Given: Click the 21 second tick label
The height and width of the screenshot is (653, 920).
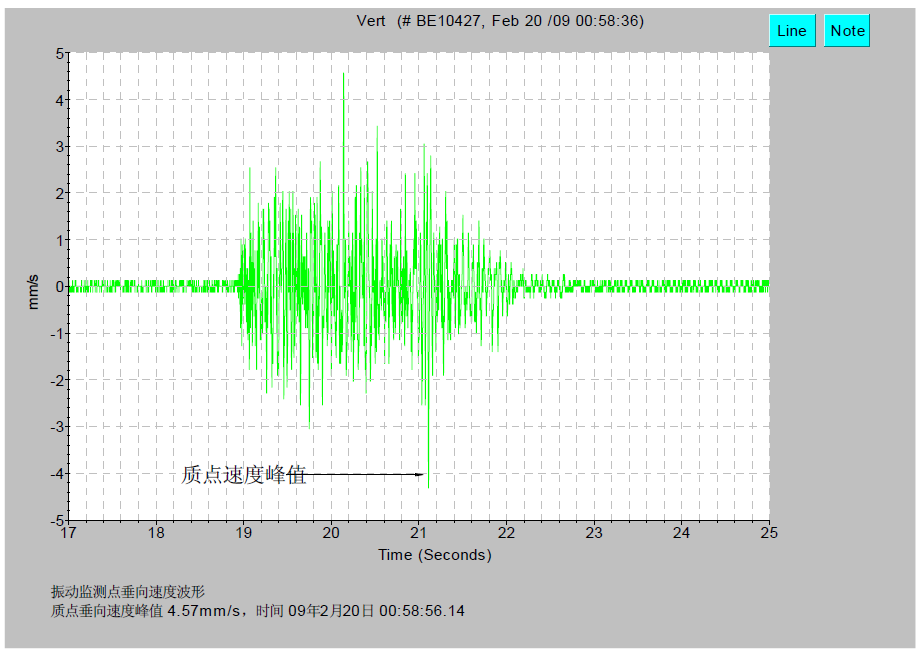Looking at the screenshot, I should (419, 532).
